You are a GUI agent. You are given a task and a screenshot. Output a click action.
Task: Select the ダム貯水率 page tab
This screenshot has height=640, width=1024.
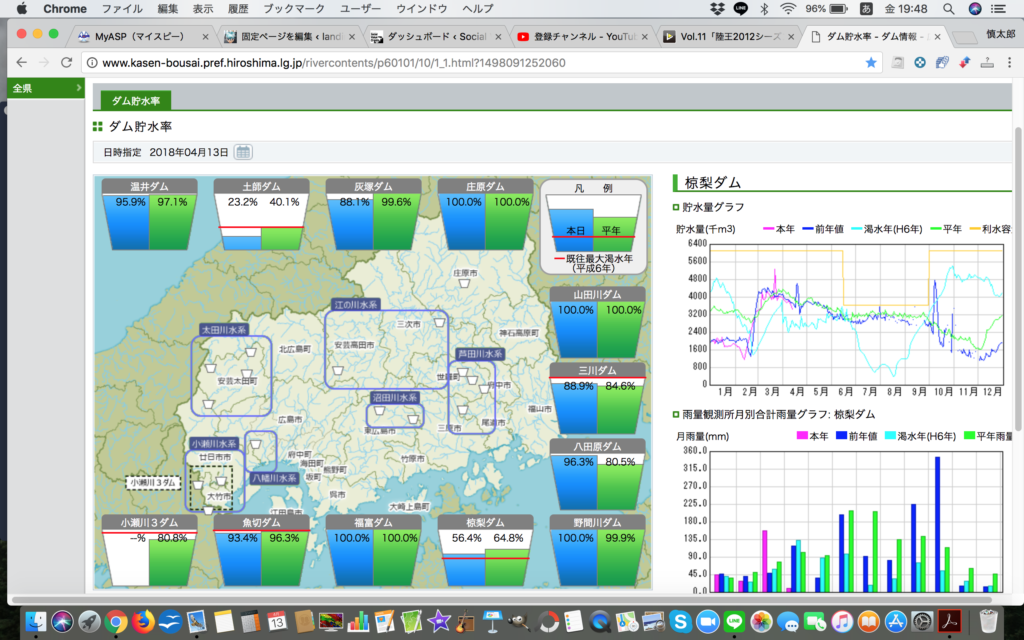coord(137,101)
